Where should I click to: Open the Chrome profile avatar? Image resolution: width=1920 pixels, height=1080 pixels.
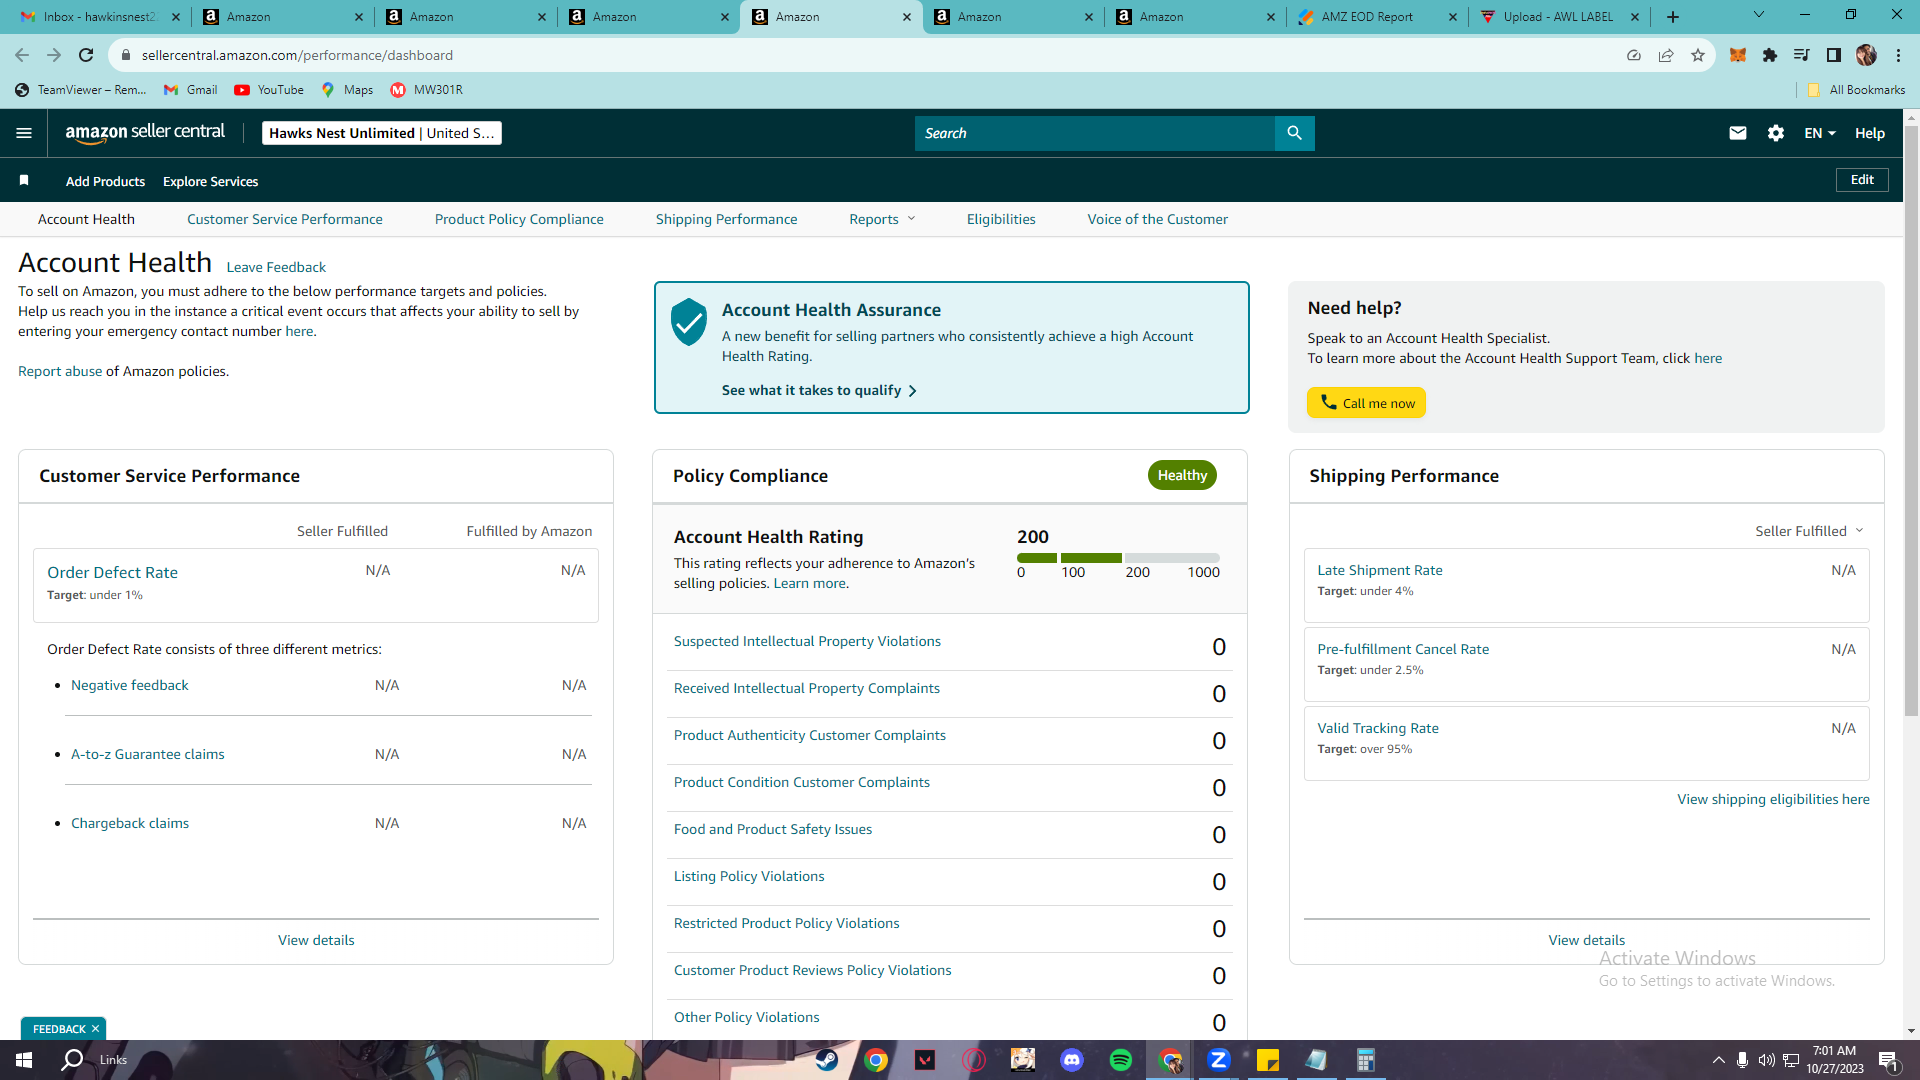1866,55
